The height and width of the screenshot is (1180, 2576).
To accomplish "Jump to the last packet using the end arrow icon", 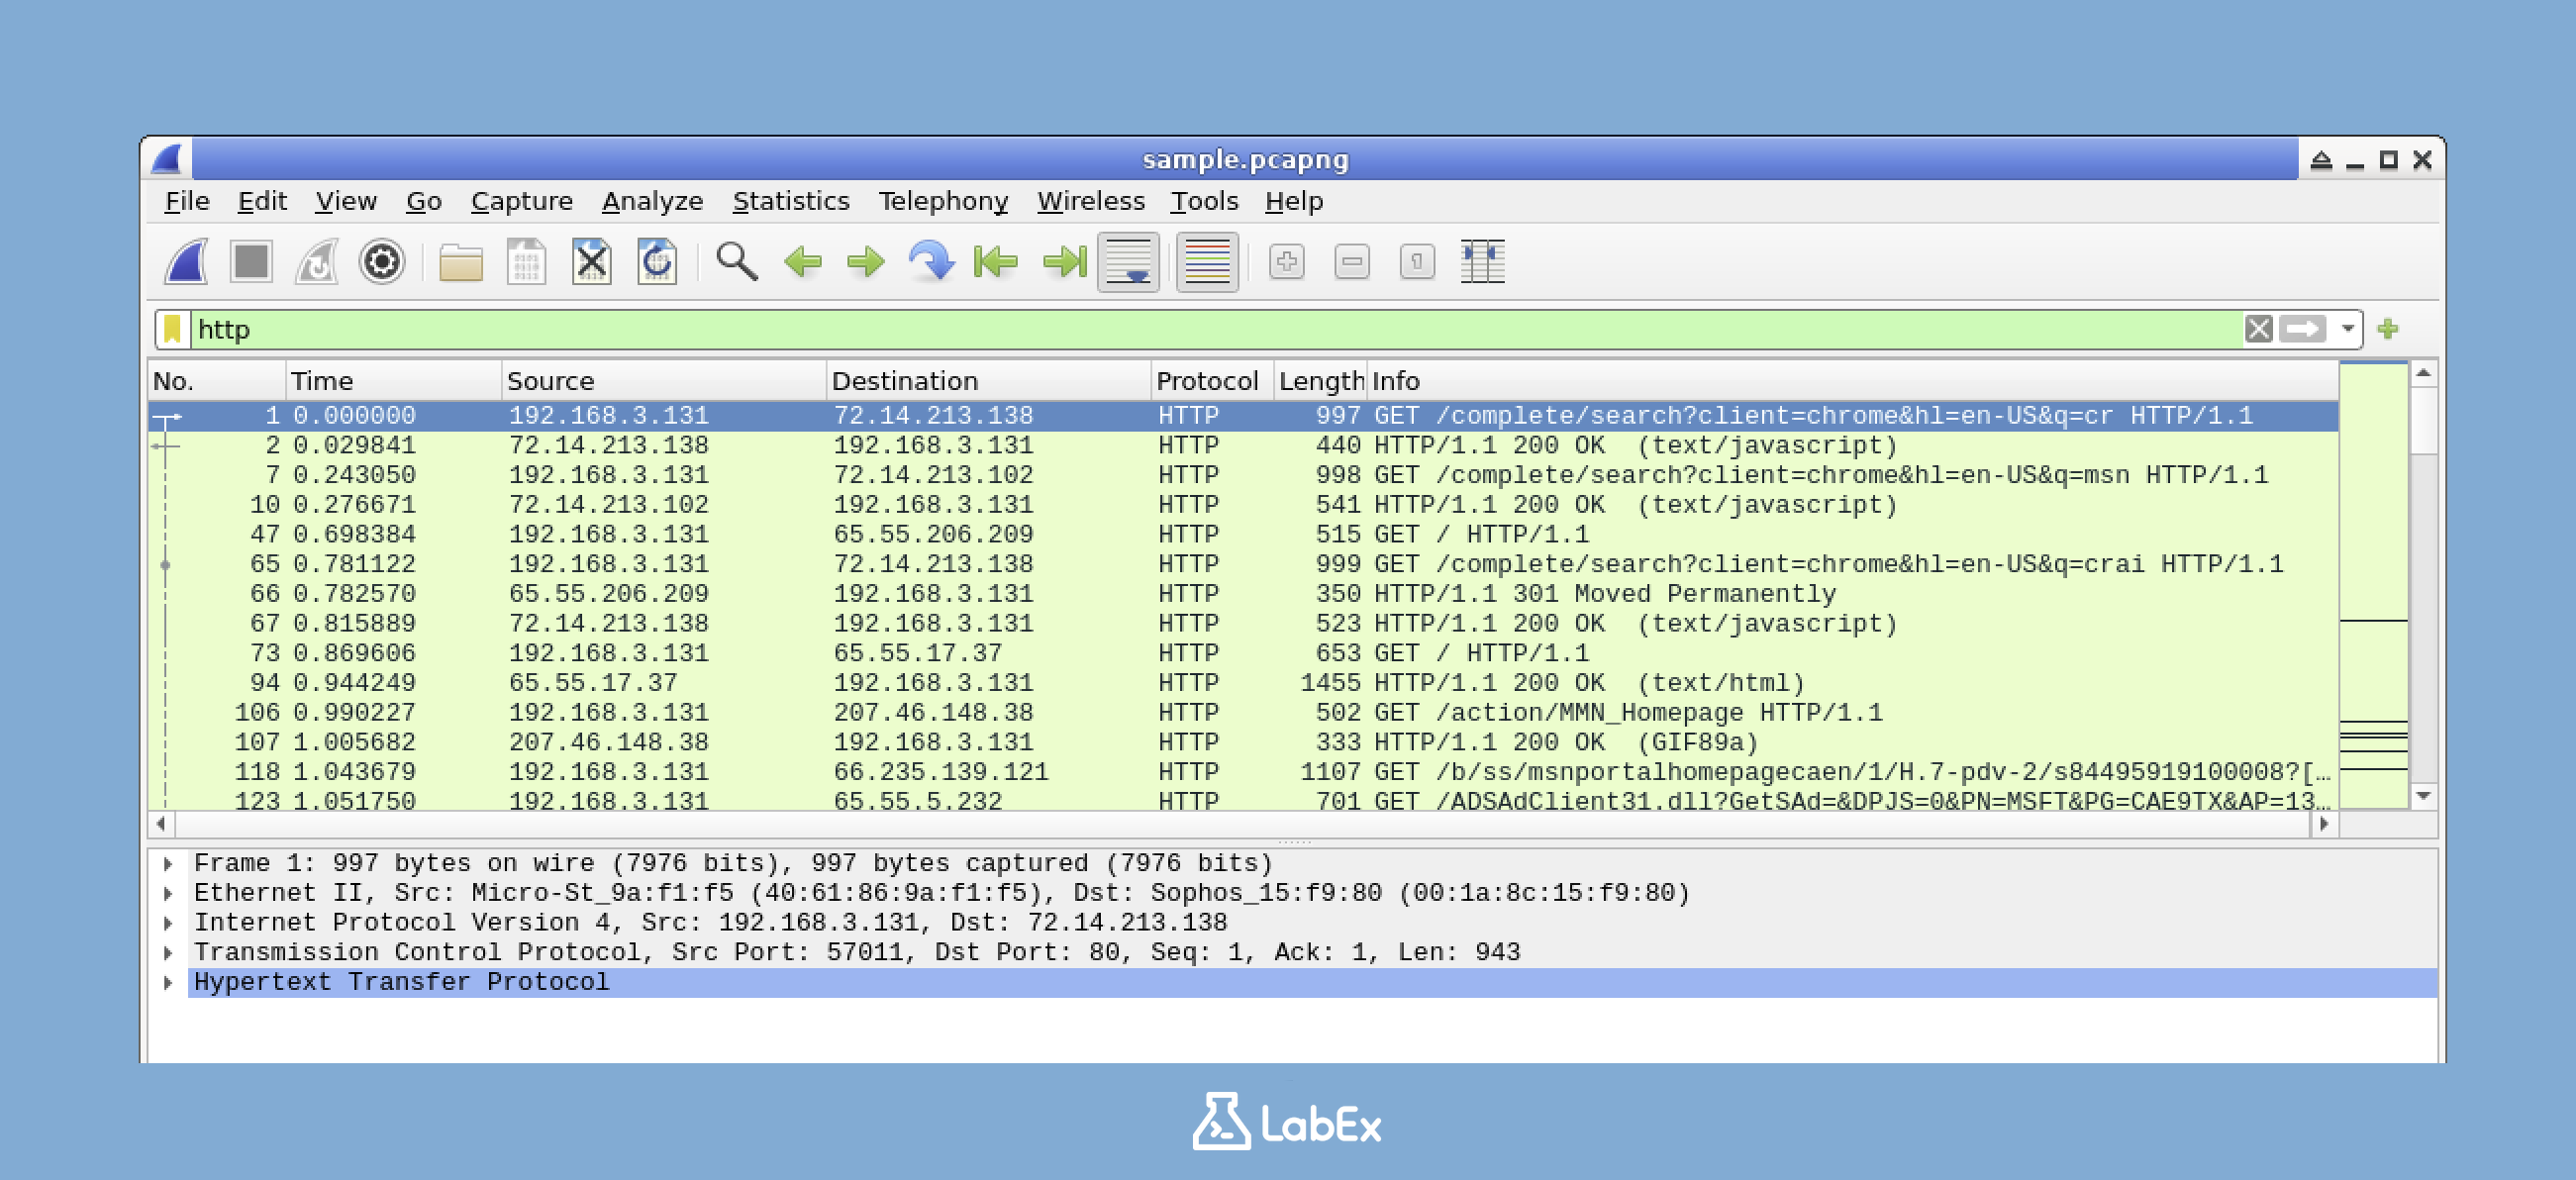I will (1062, 262).
